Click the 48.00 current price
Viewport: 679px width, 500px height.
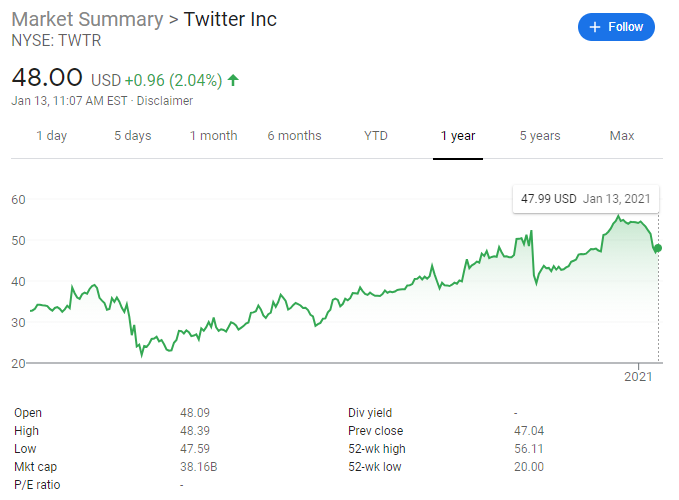tap(46, 78)
